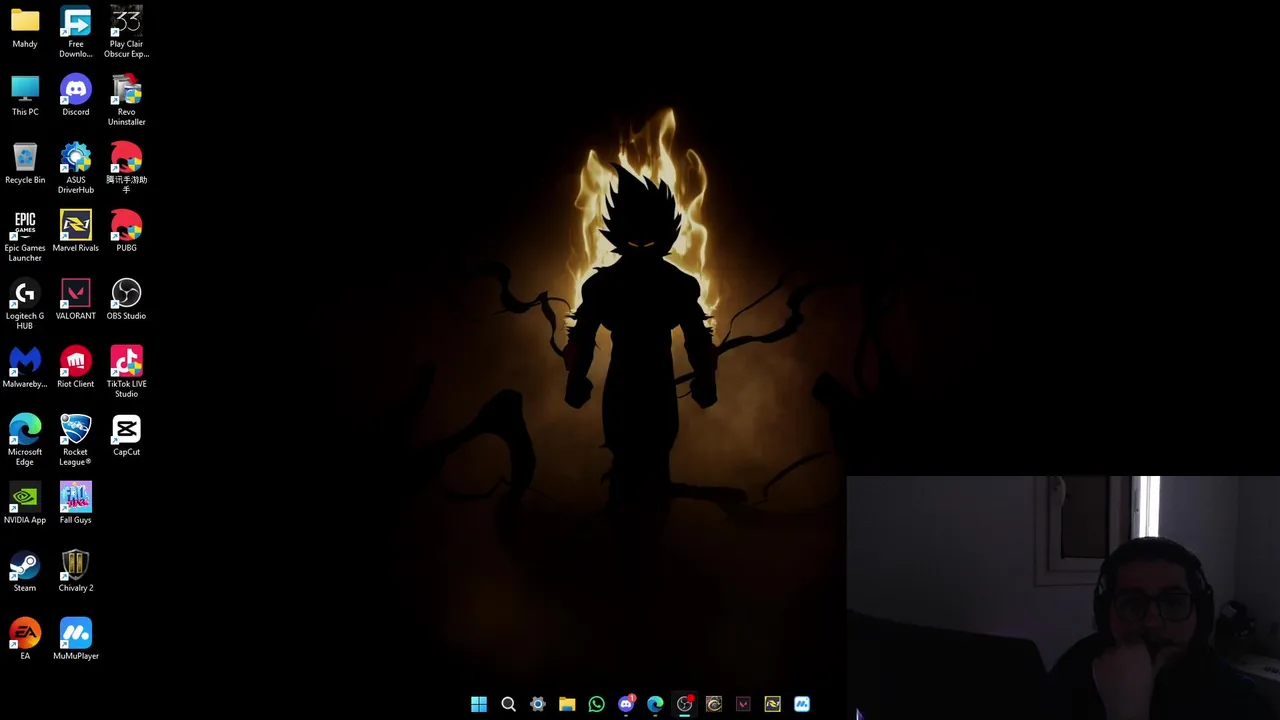The image size is (1280, 720).
Task: Select the Malwarebytes desktop shortcut
Action: click(25, 368)
